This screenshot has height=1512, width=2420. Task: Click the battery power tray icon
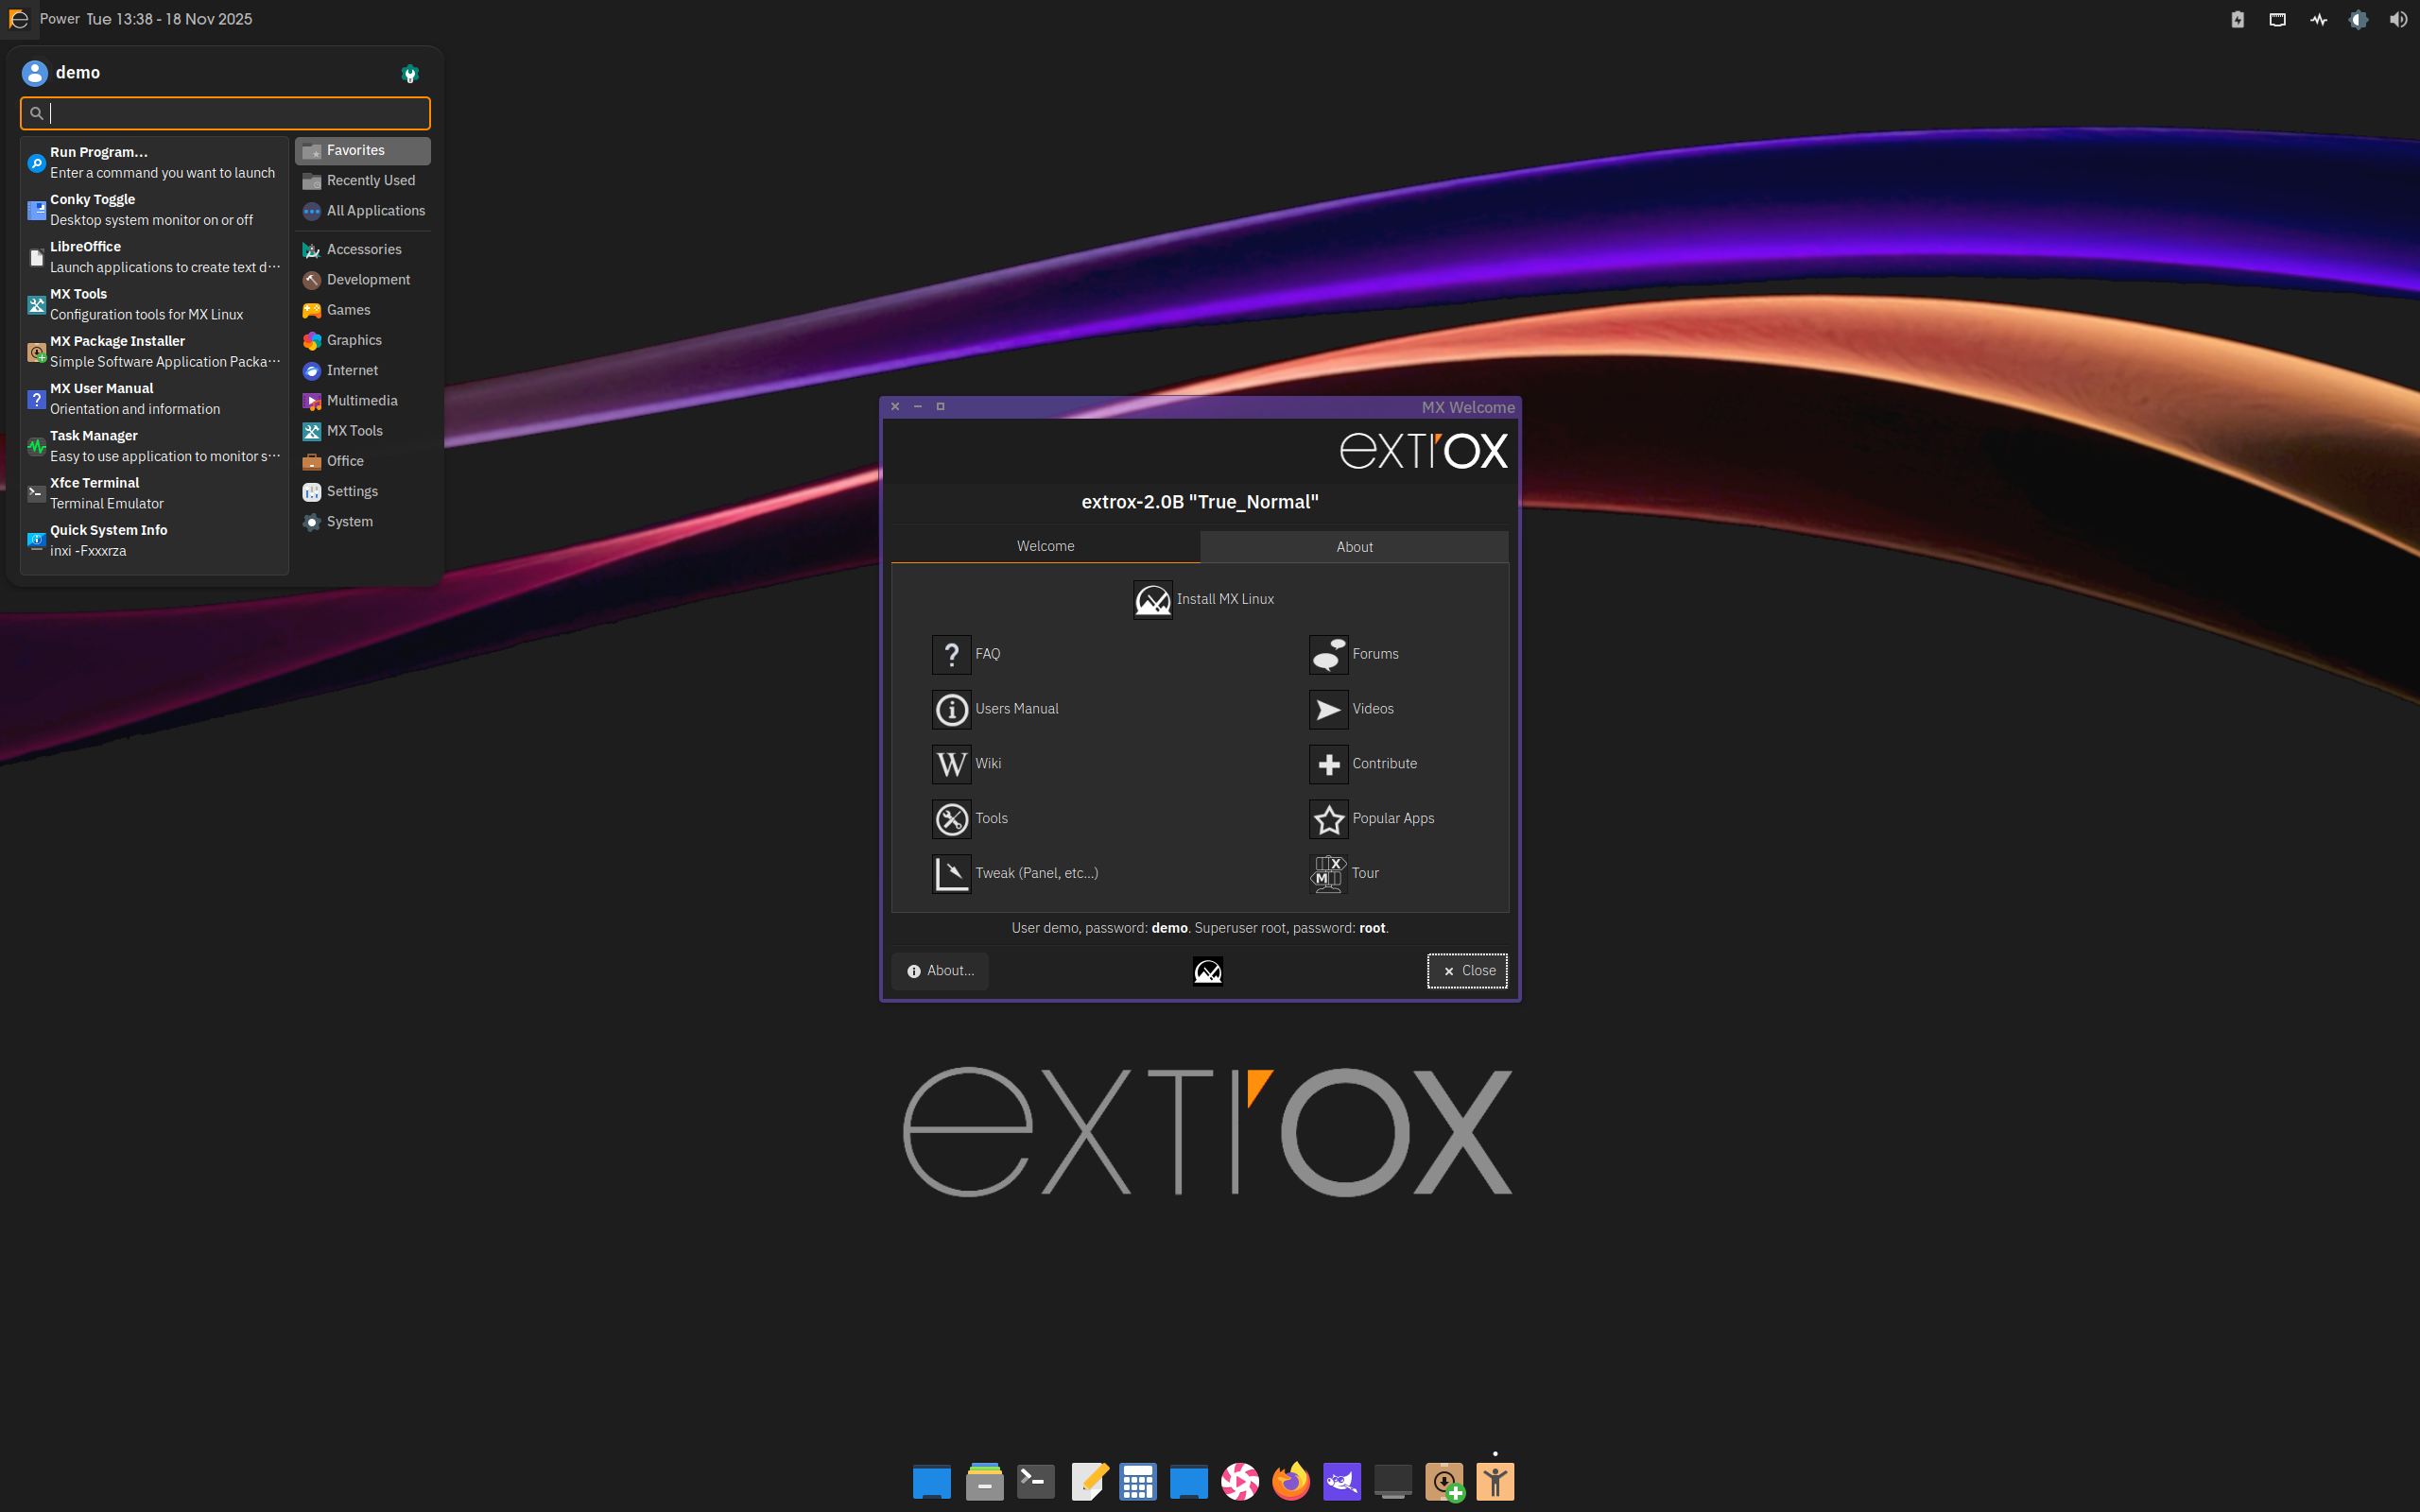click(x=2238, y=19)
